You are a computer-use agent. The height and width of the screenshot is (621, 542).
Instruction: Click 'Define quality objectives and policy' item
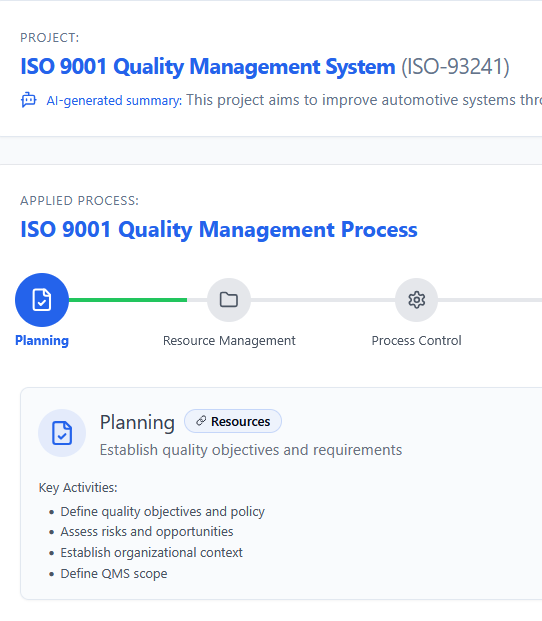point(162,512)
